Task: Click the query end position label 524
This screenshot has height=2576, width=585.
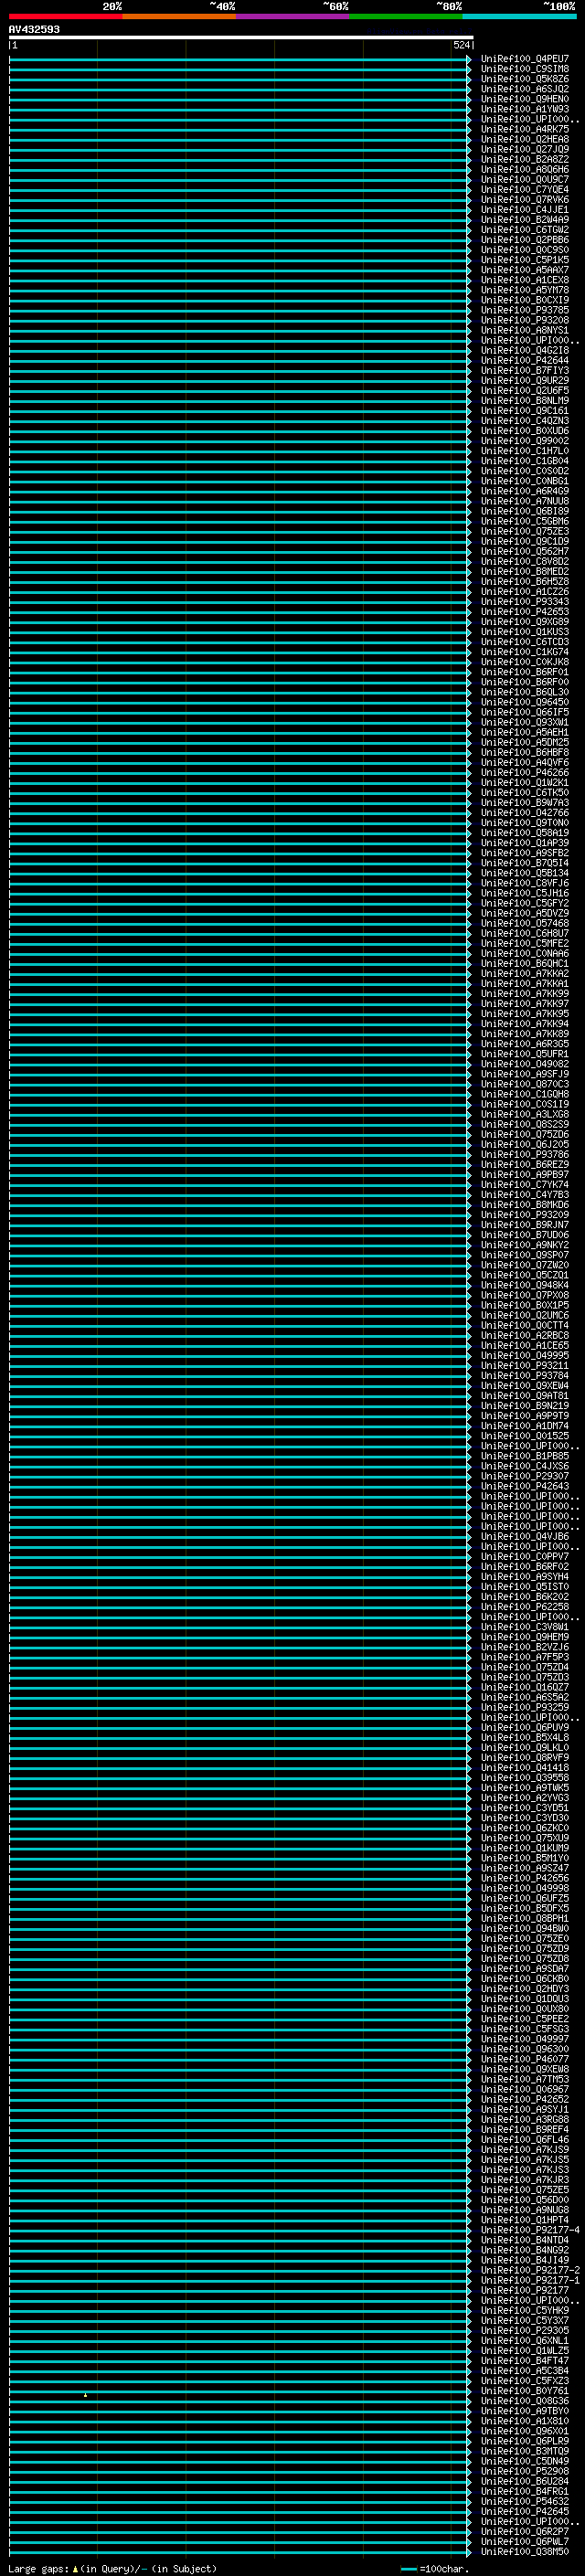Action: click(461, 46)
